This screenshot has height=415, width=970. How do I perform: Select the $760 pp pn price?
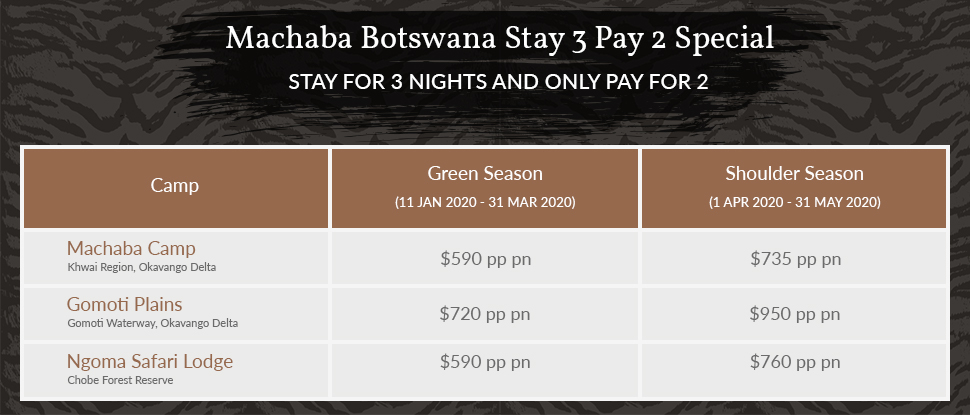click(795, 370)
